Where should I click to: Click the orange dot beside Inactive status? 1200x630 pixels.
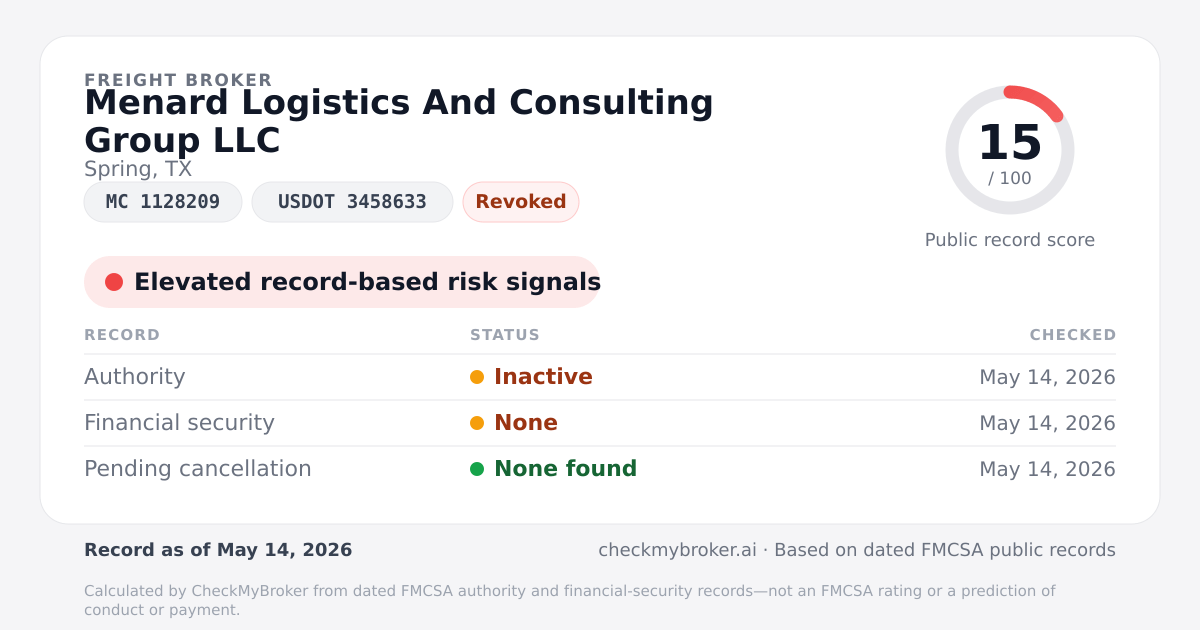[x=477, y=377]
